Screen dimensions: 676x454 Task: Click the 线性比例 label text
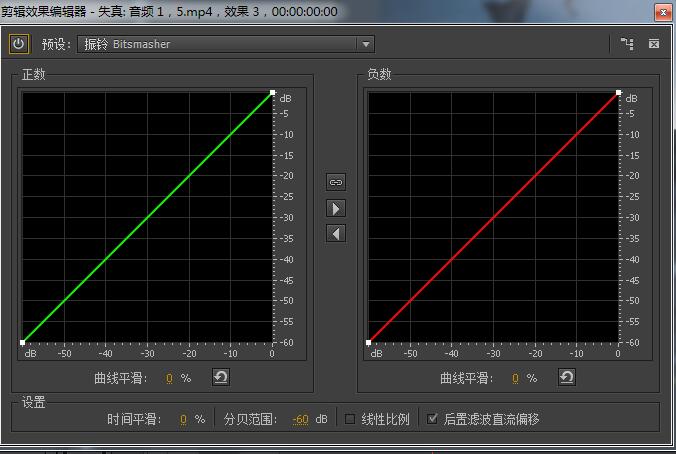385,419
